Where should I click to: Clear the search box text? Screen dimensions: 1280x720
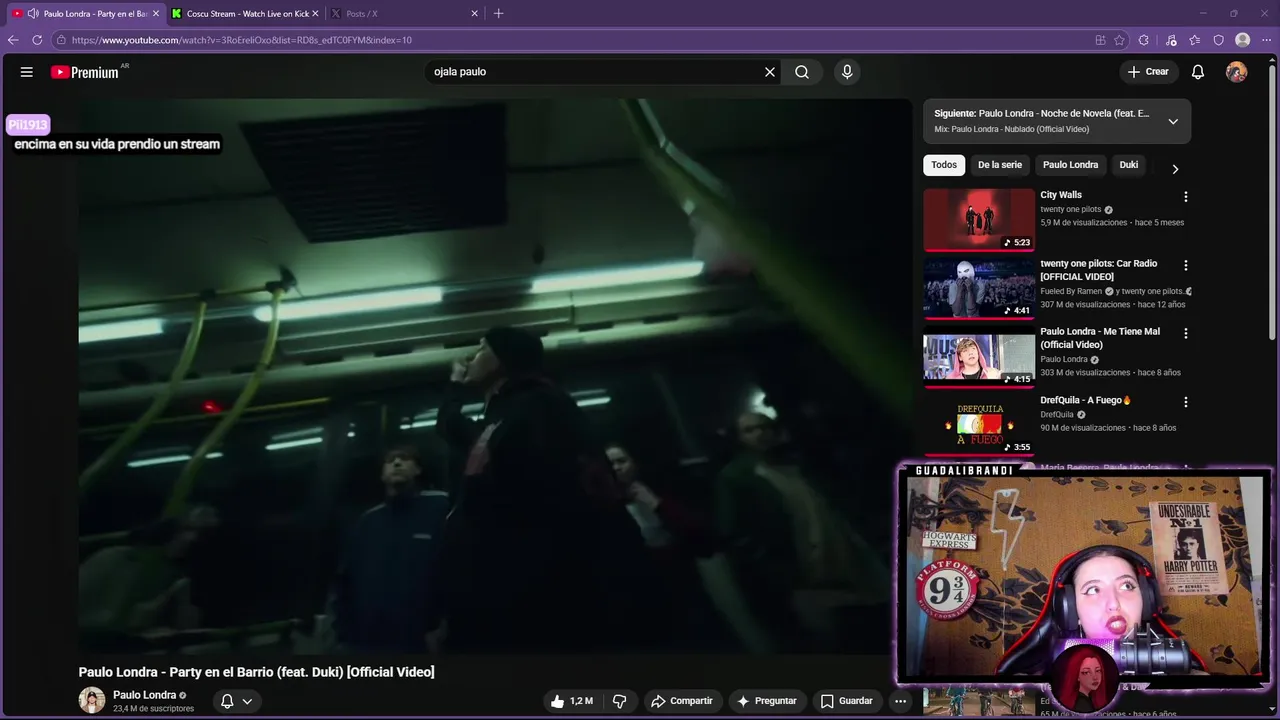pos(770,72)
